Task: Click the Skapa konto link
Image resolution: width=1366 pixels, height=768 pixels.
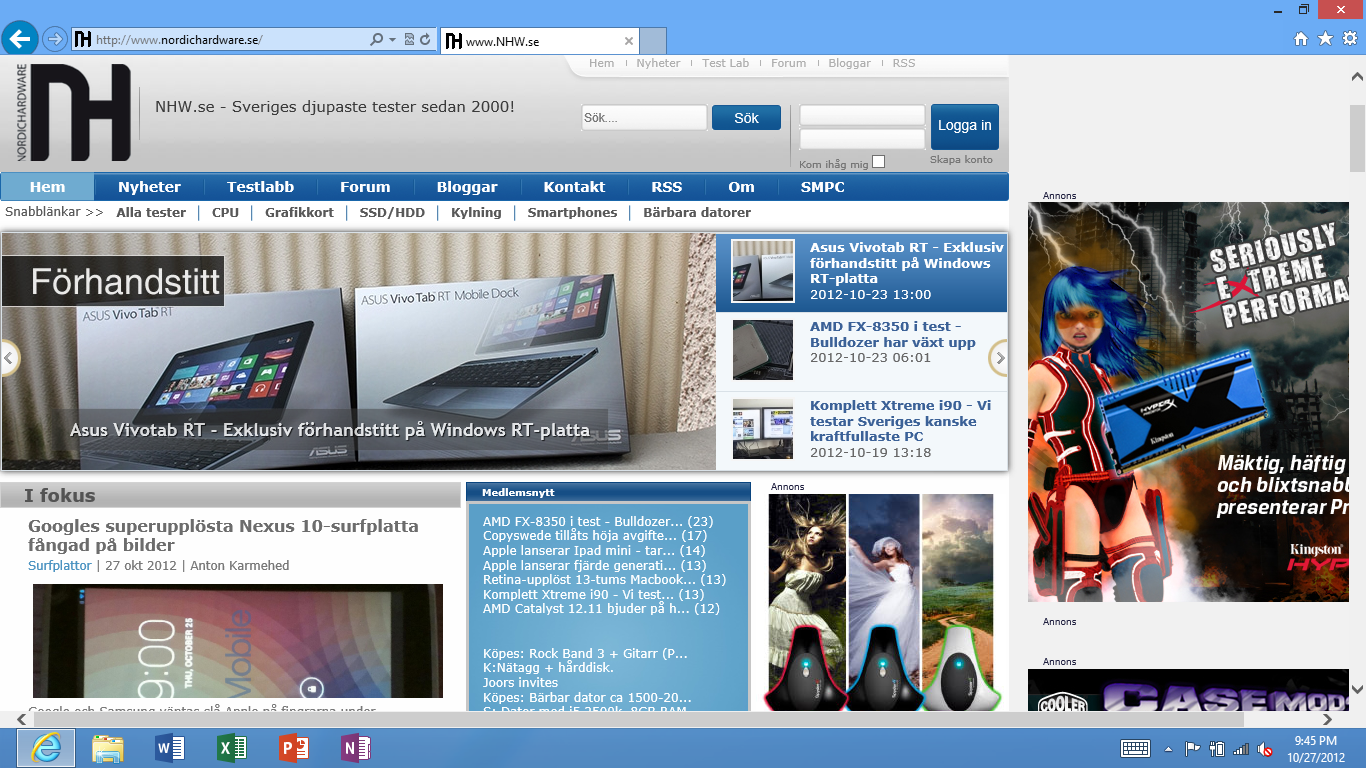Action: 961,160
